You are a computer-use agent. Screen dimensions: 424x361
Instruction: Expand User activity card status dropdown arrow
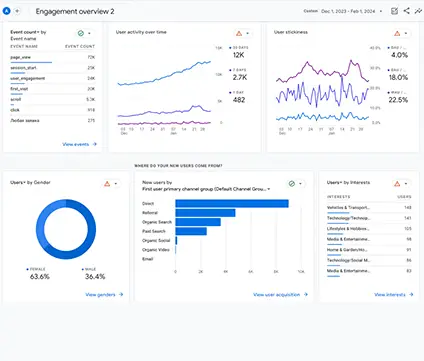[248, 33]
